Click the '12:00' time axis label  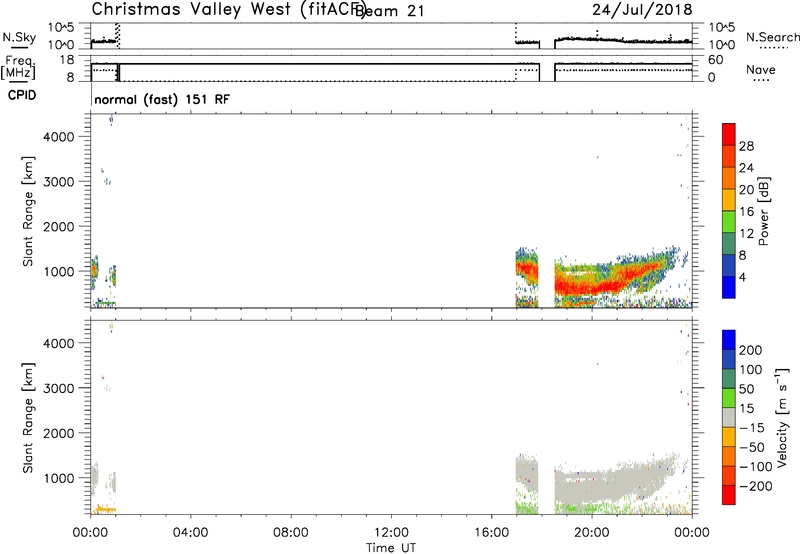(391, 533)
